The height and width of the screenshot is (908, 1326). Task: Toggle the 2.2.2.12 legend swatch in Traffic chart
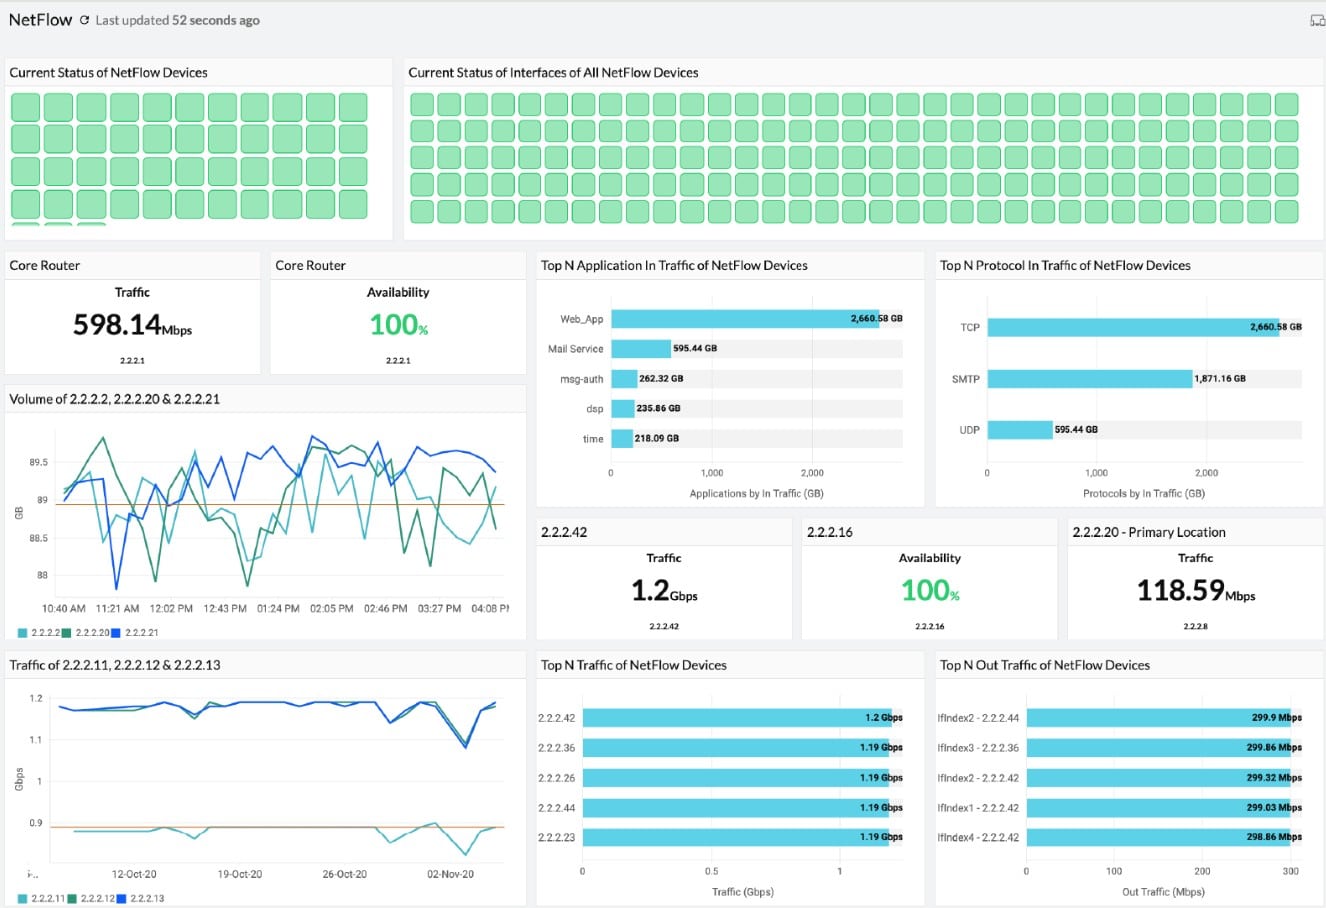click(x=72, y=898)
